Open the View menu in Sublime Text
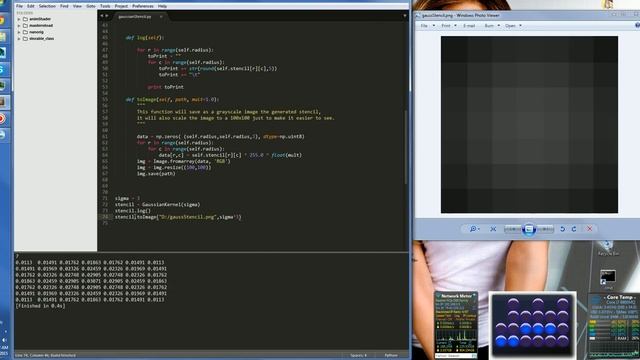 (77, 6)
